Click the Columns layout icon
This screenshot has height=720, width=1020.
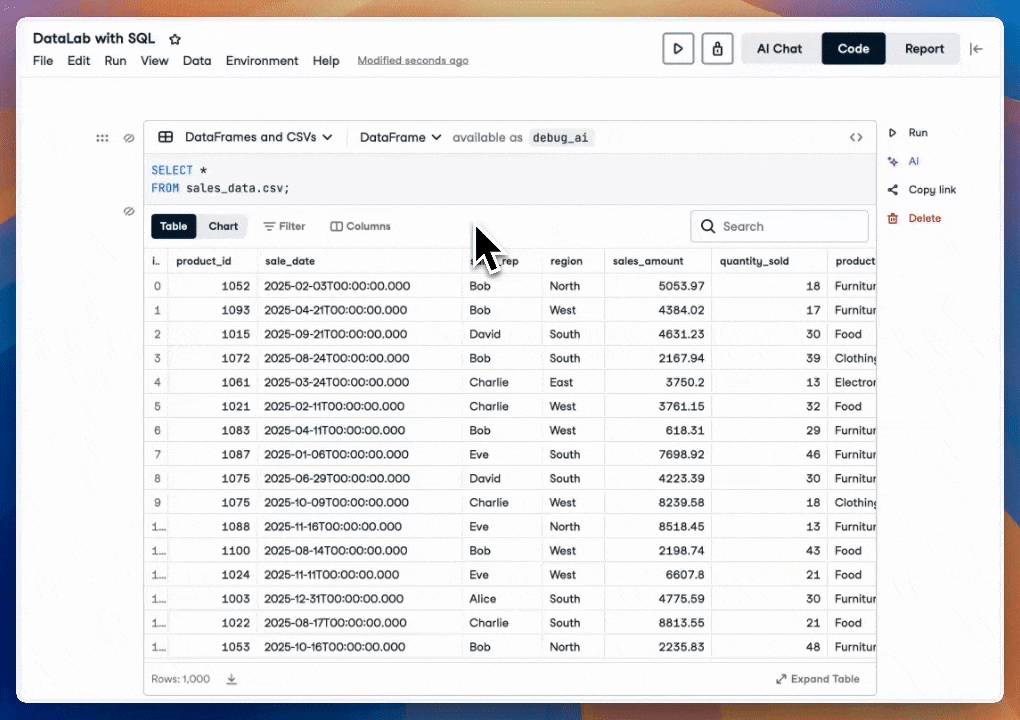(336, 226)
